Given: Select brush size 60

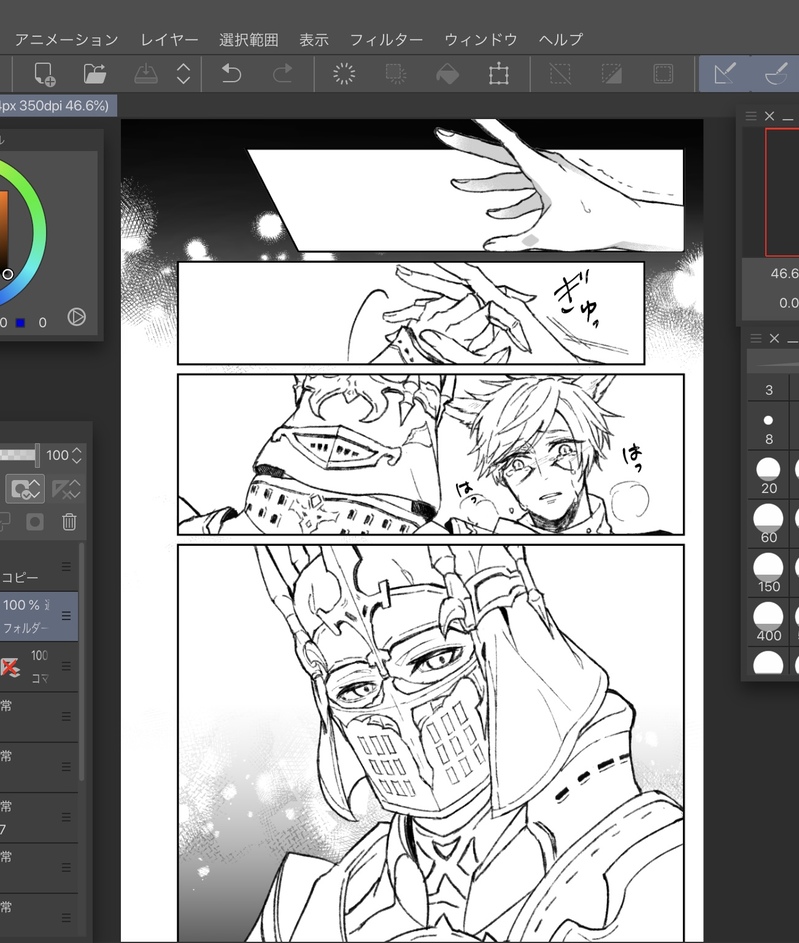Looking at the screenshot, I should click(x=768, y=524).
